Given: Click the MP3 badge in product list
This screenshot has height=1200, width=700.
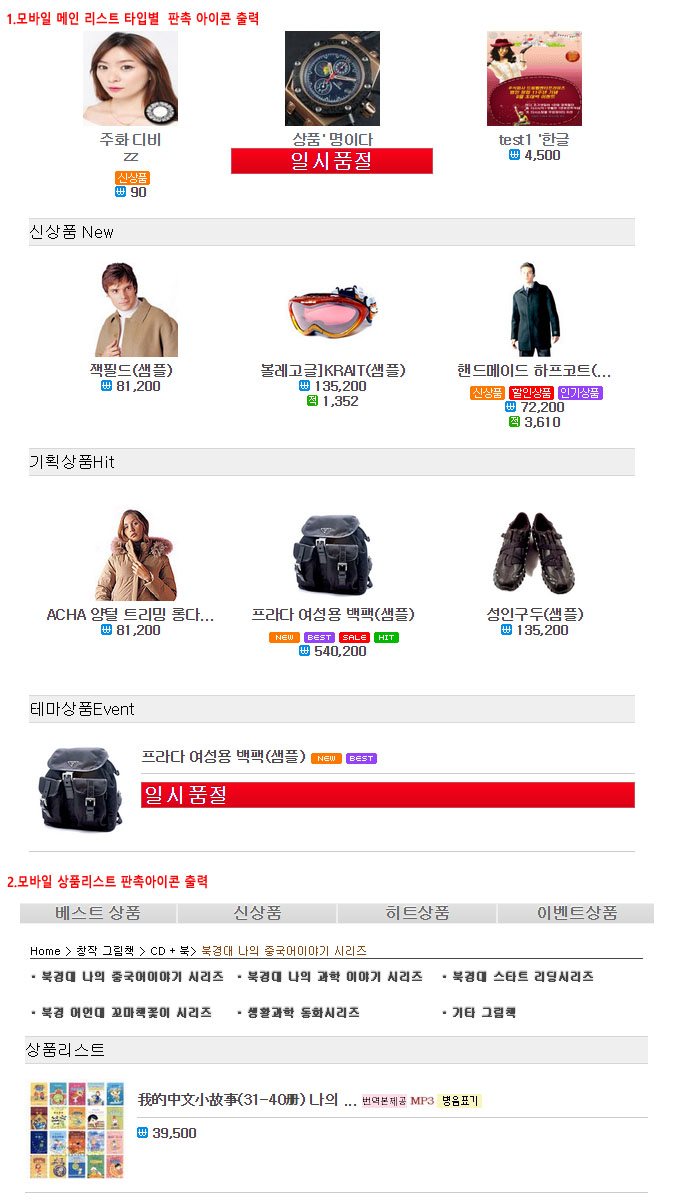Looking at the screenshot, I should pos(421,1100).
